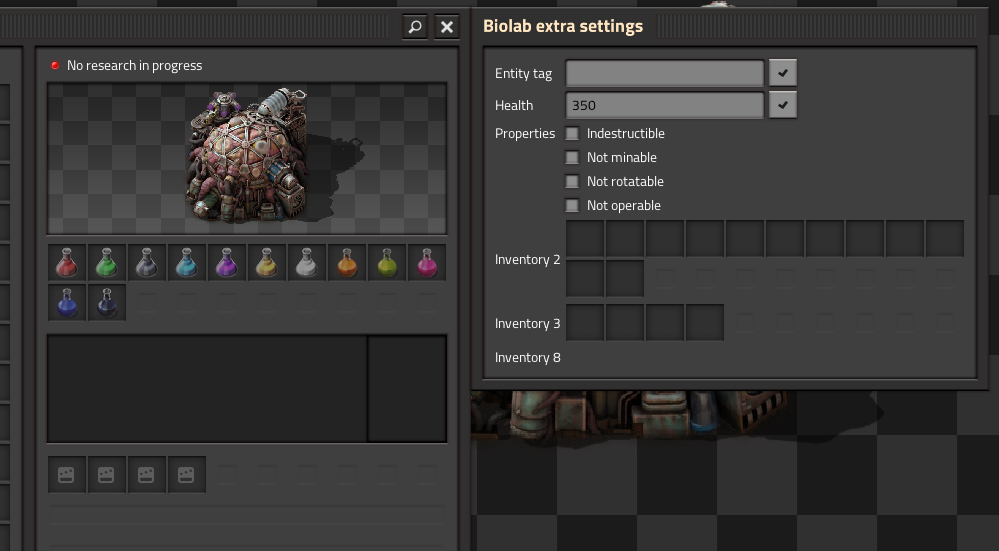Viewport: 999px width, 551px height.
Task: Click the Entity tag text field
Action: (x=665, y=73)
